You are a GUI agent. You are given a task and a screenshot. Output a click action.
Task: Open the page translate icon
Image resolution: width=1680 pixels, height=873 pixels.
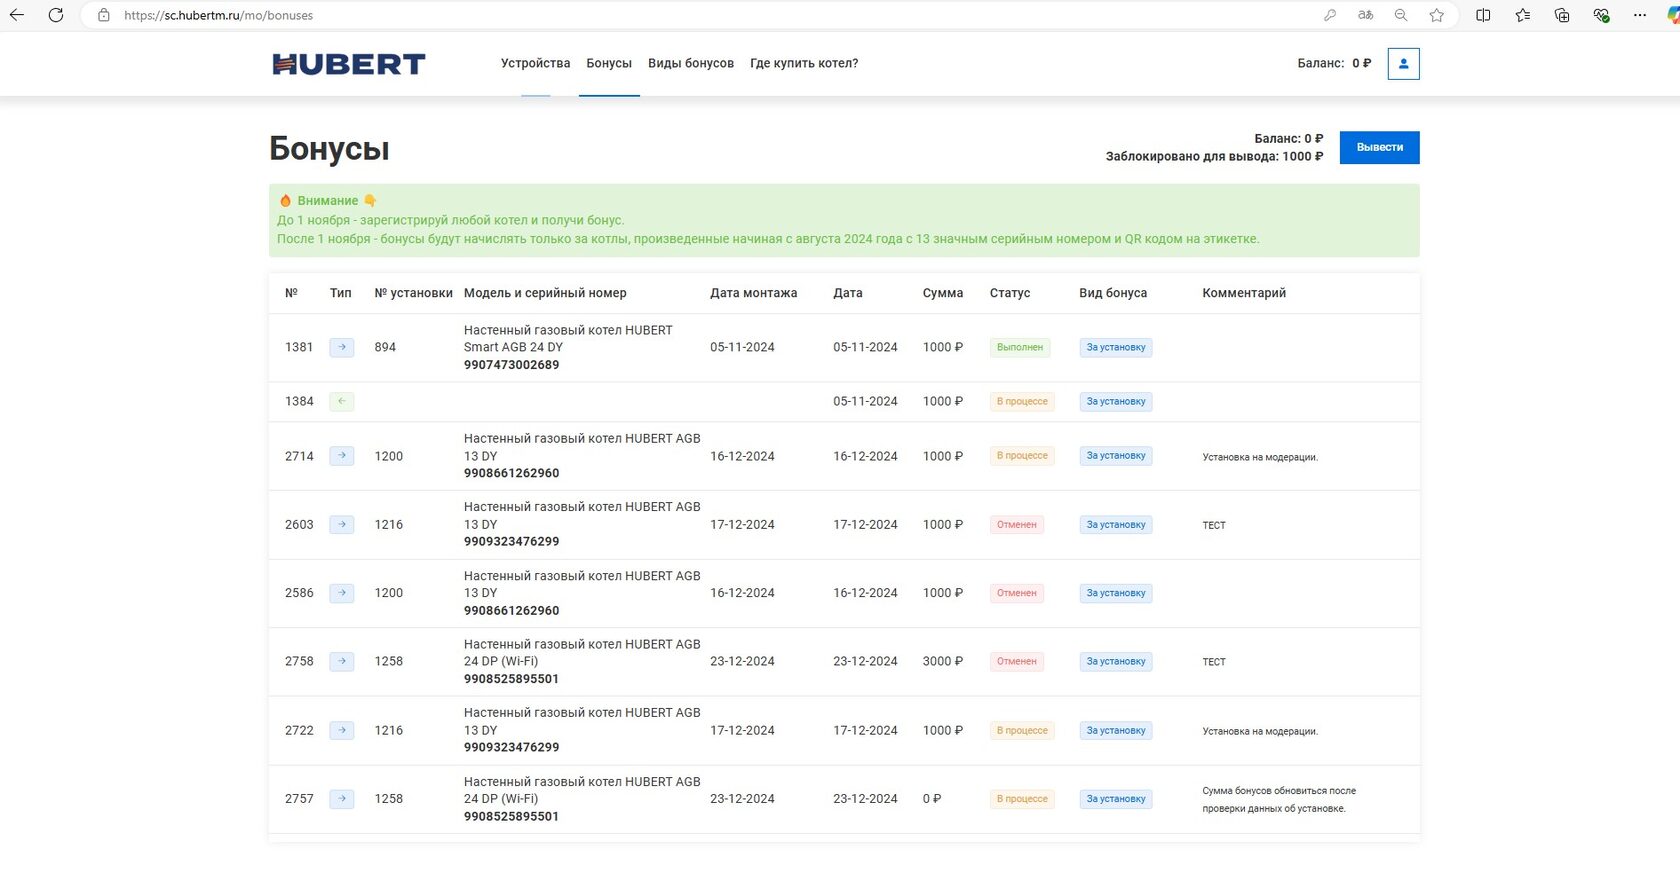(1365, 15)
